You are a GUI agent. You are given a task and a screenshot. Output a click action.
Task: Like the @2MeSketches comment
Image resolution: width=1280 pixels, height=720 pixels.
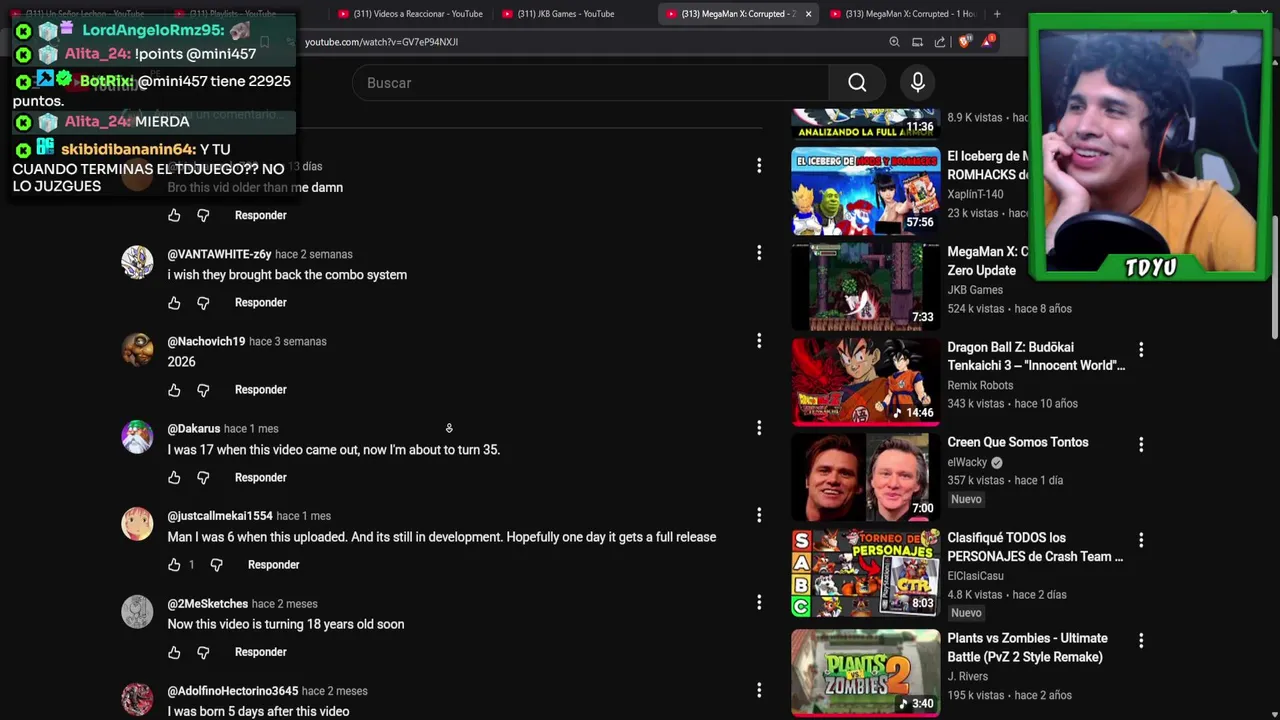pyautogui.click(x=174, y=652)
